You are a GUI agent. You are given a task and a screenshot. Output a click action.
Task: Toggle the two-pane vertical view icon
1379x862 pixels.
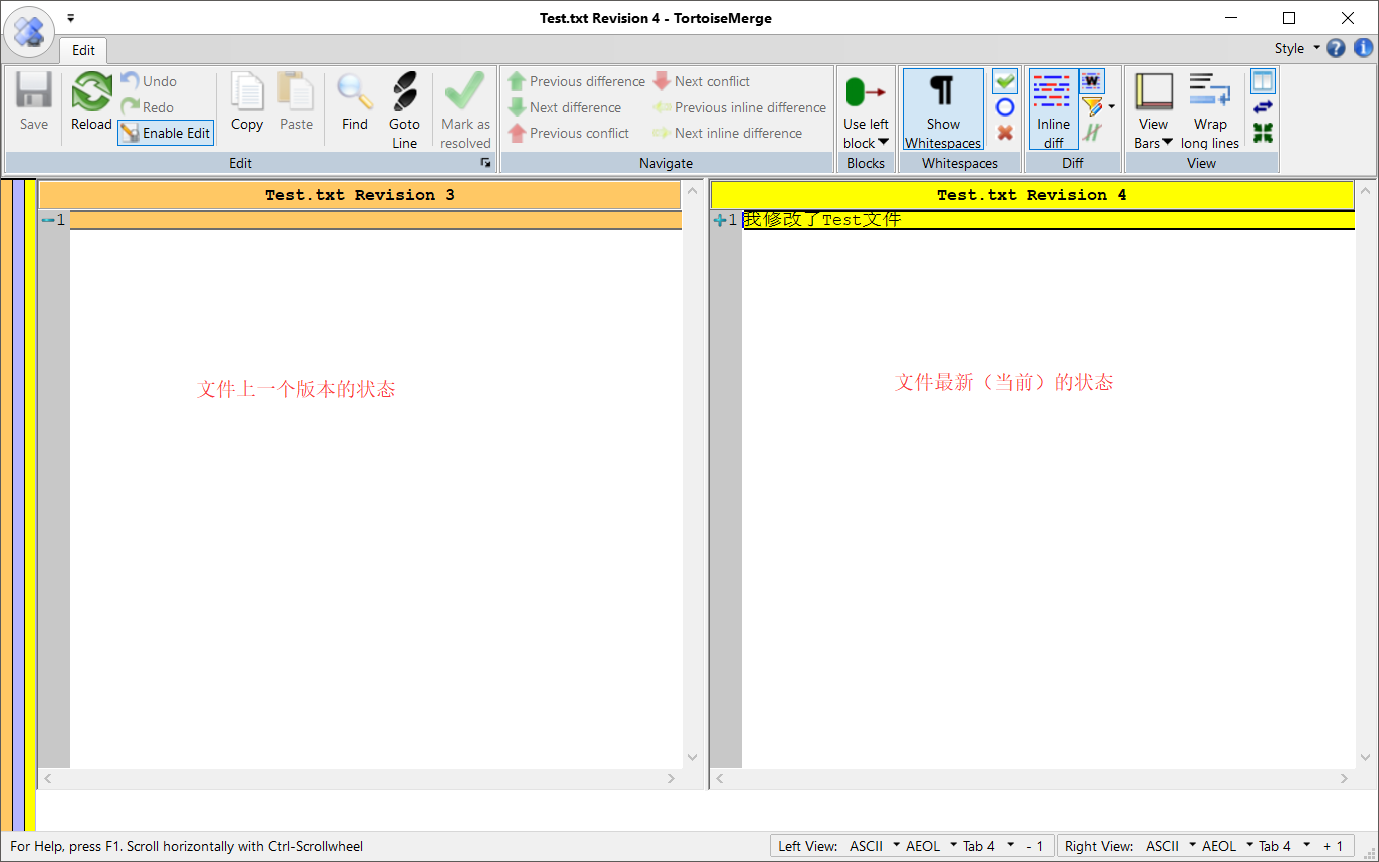tap(1263, 81)
